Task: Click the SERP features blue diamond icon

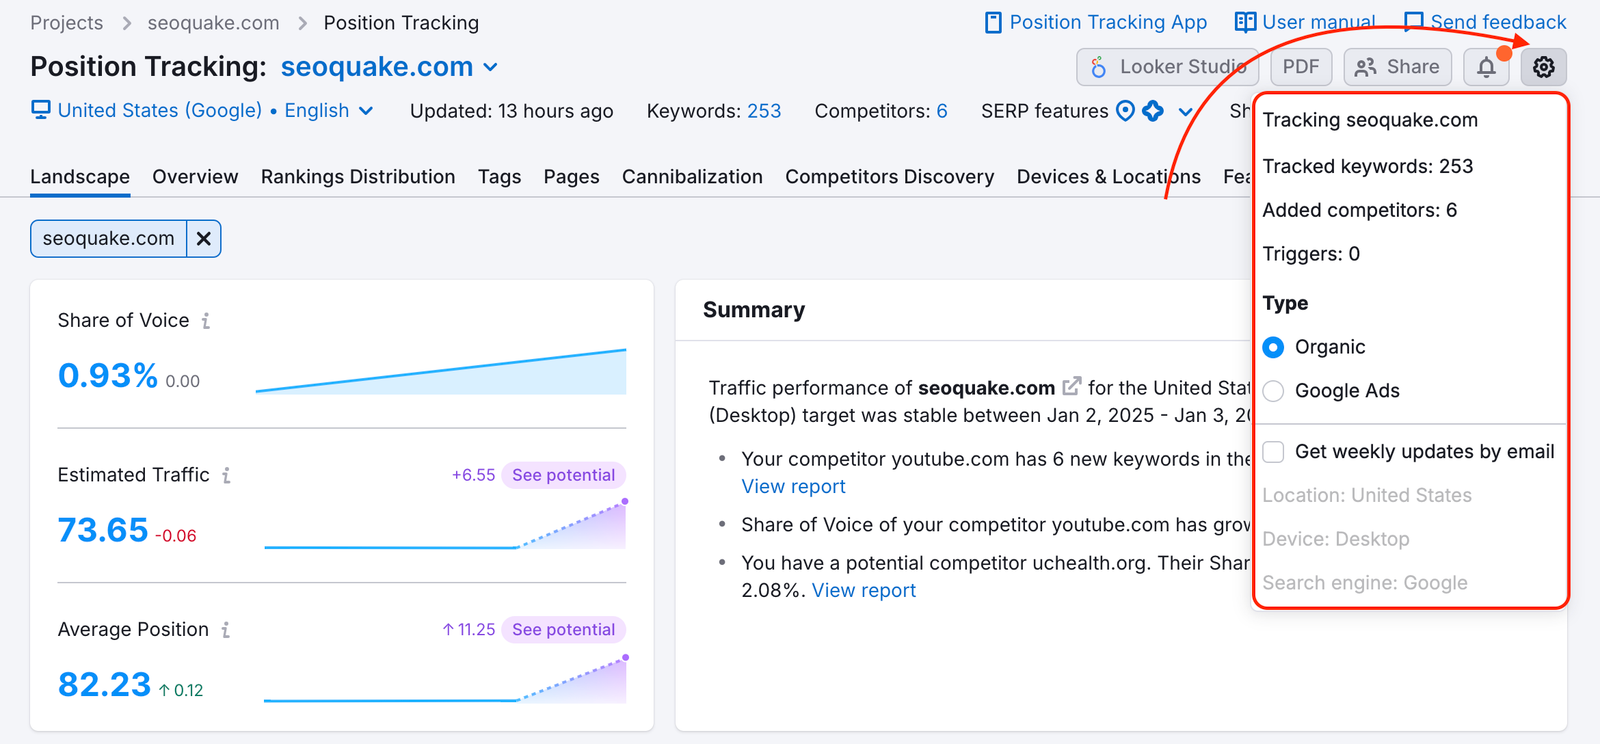Action: click(x=1153, y=111)
